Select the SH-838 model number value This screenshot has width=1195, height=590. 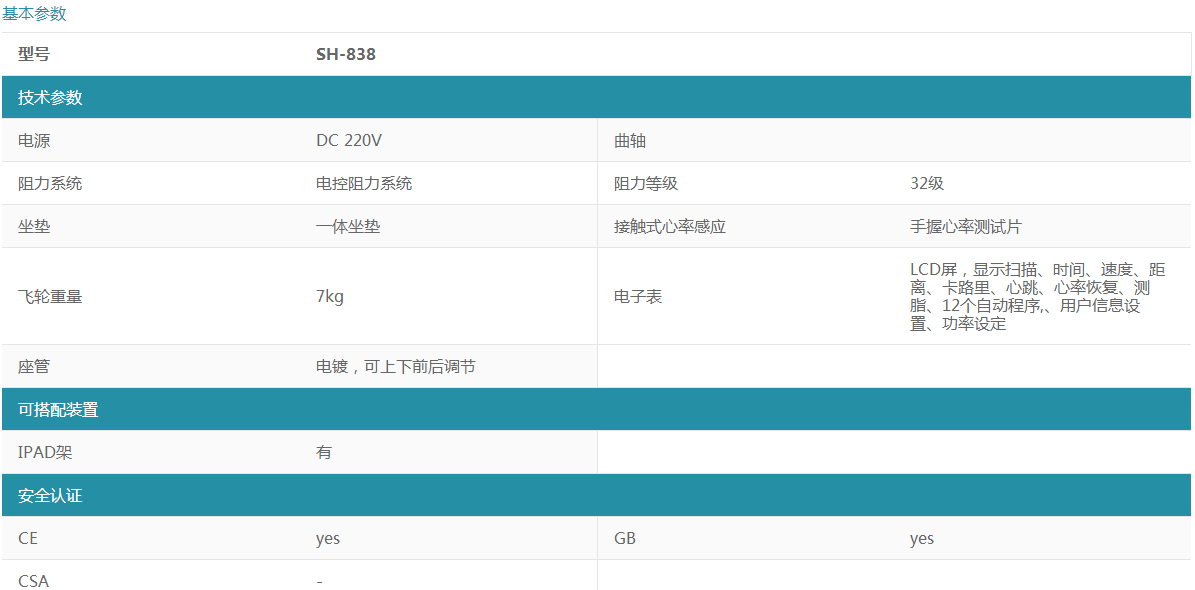[346, 54]
